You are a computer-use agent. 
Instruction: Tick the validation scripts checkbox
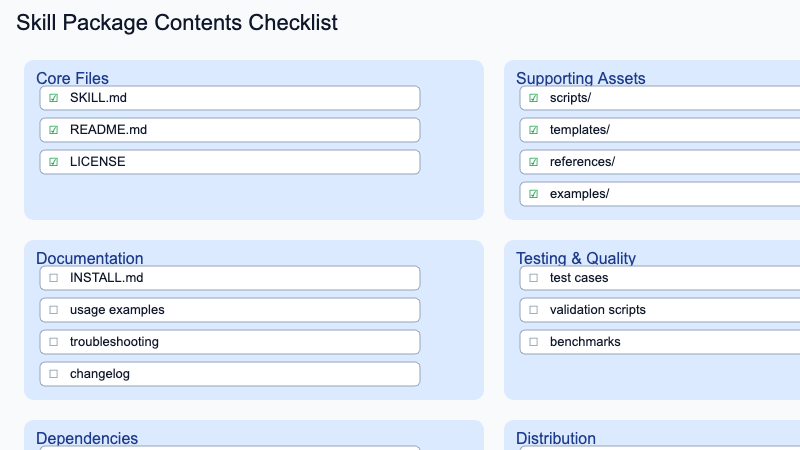(x=534, y=310)
